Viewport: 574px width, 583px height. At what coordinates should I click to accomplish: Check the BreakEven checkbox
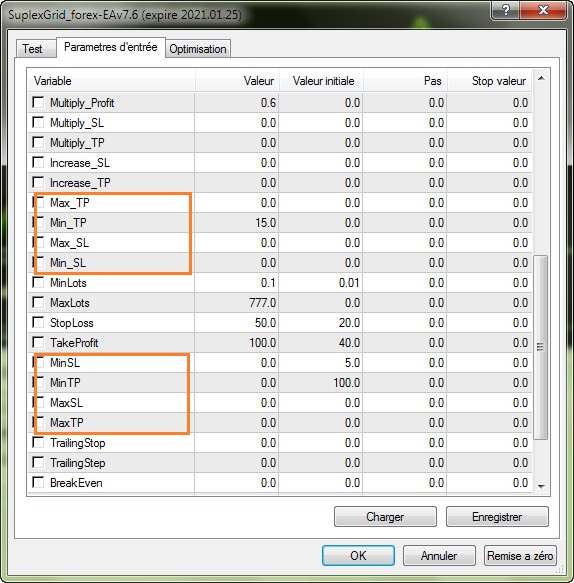tap(38, 483)
